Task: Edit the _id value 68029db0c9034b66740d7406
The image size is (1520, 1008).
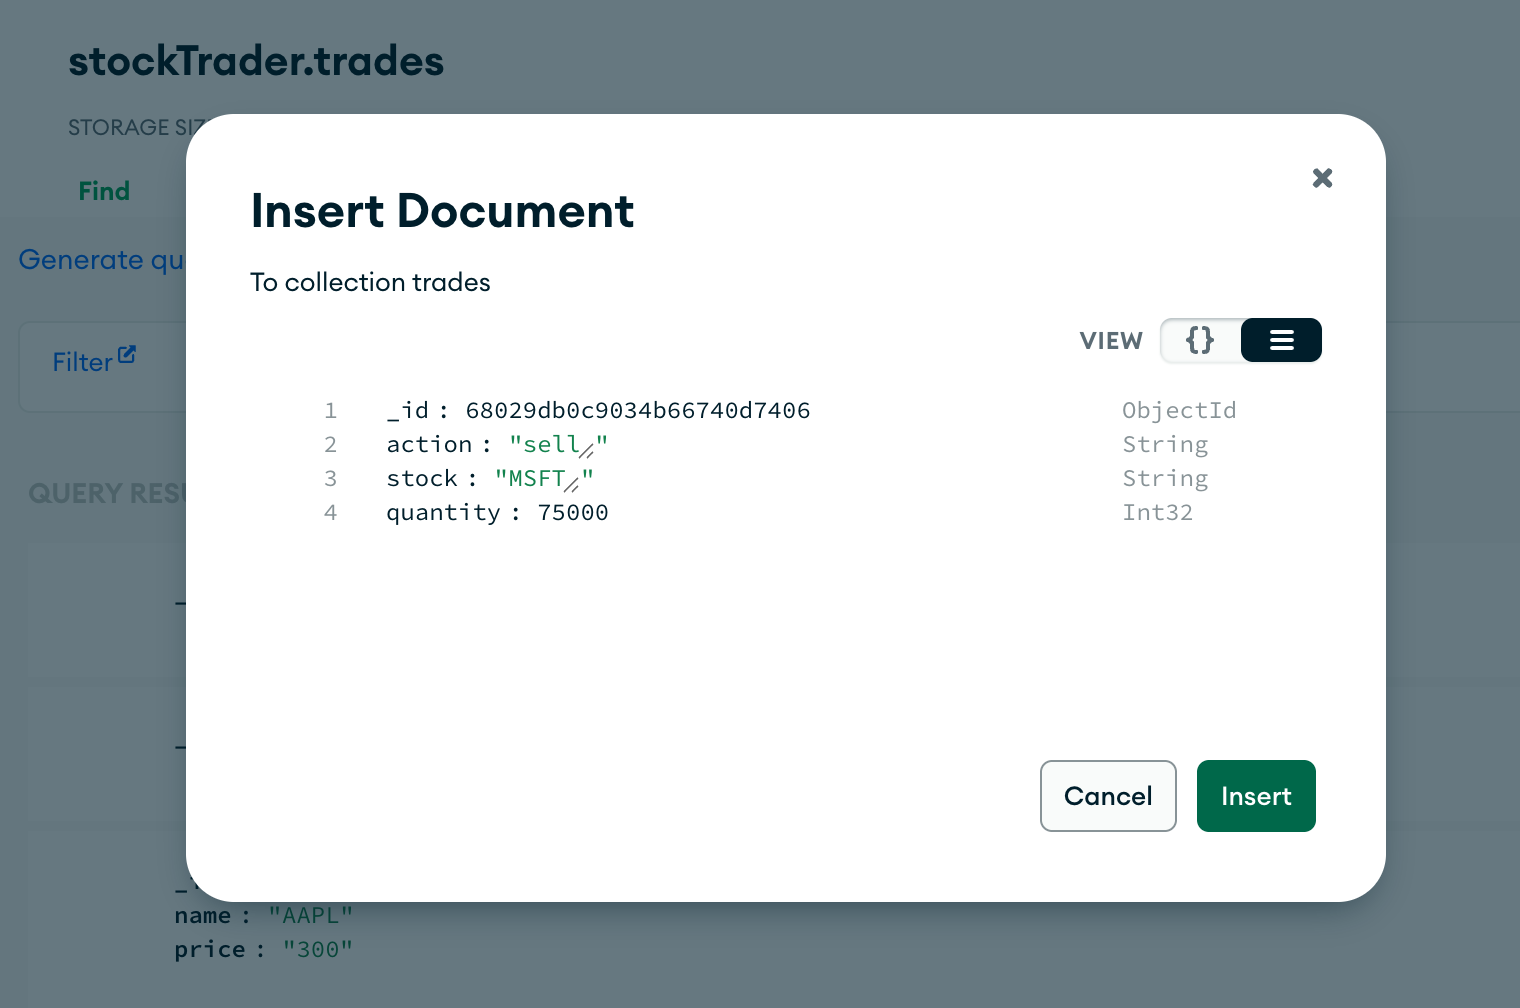Action: [638, 410]
